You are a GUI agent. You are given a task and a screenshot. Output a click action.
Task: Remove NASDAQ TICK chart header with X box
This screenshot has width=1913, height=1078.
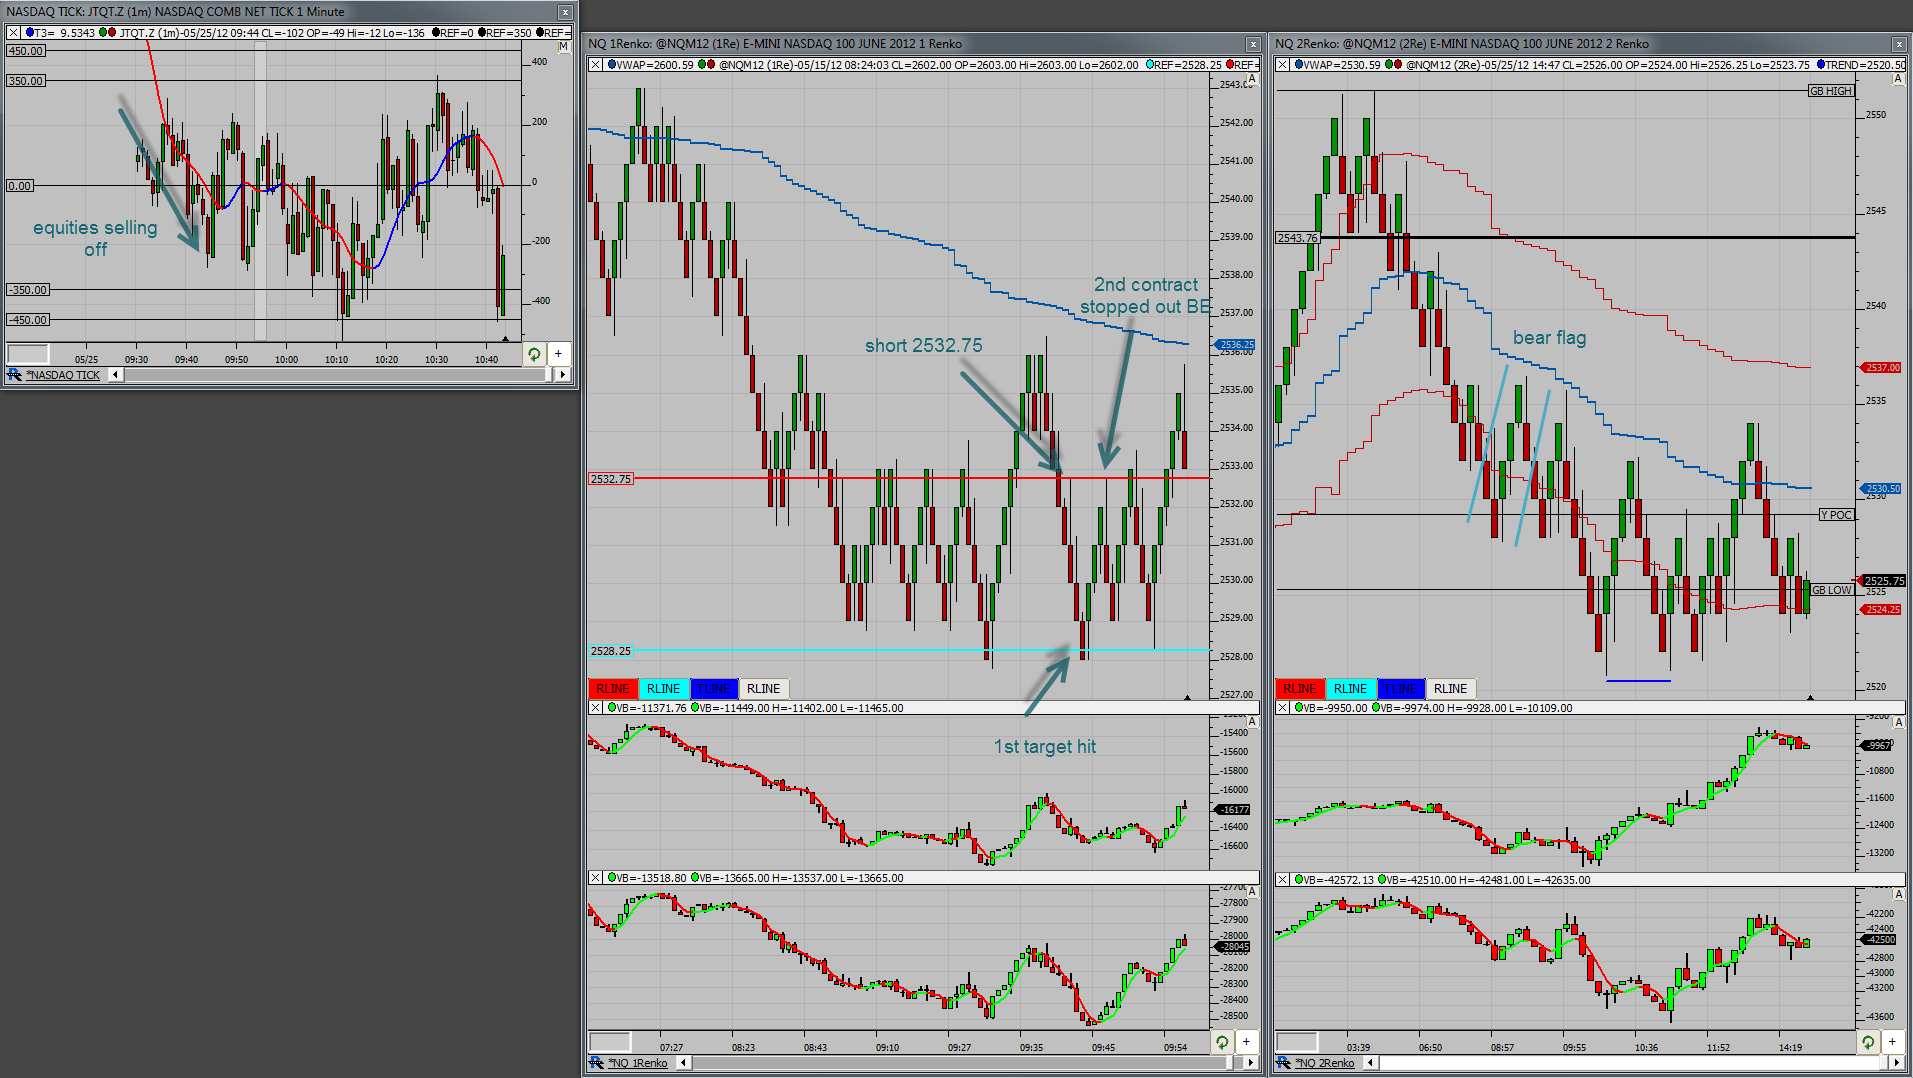(14, 33)
